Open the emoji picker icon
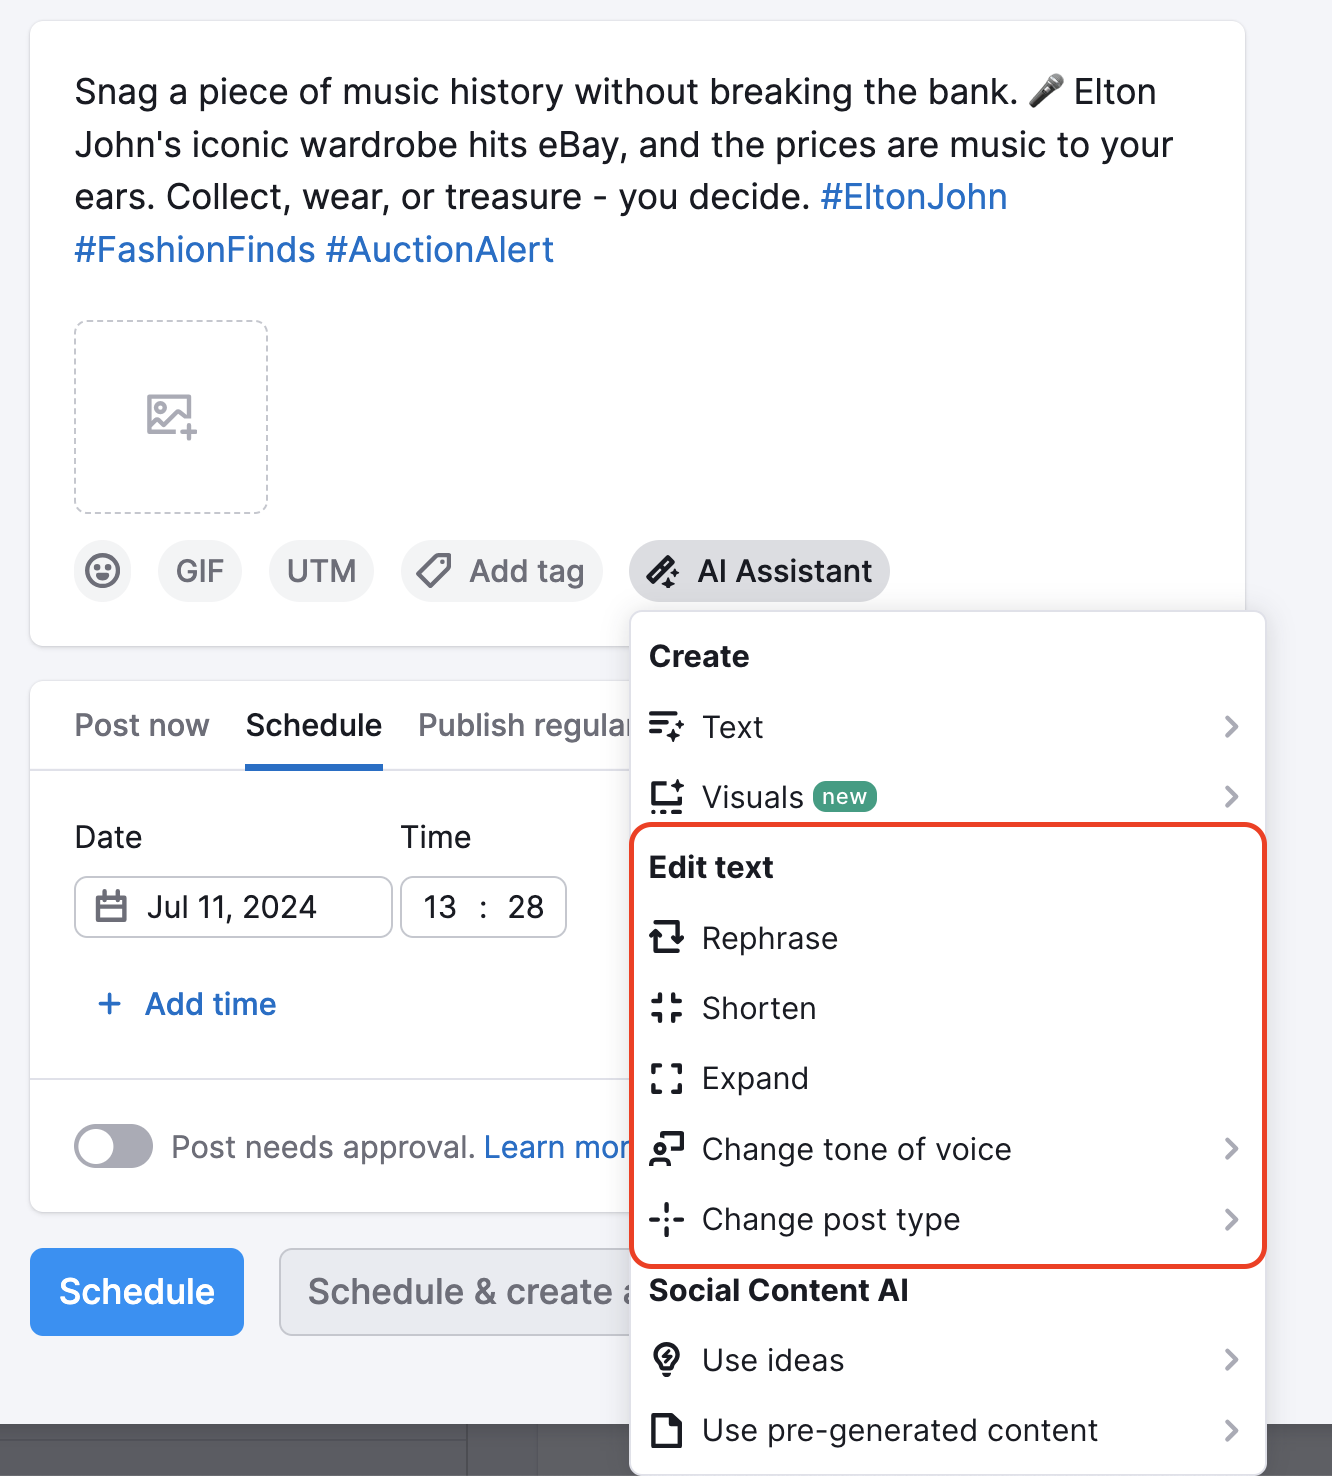This screenshot has width=1332, height=1476. [103, 571]
